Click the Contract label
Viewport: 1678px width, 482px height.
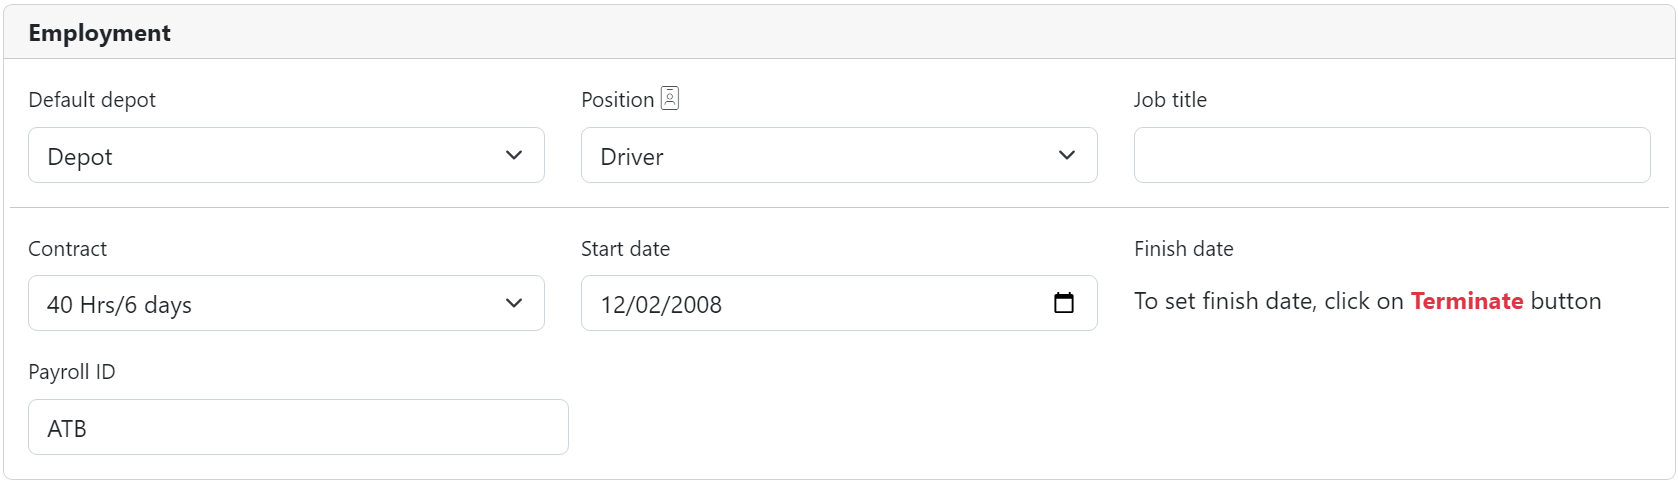67,249
